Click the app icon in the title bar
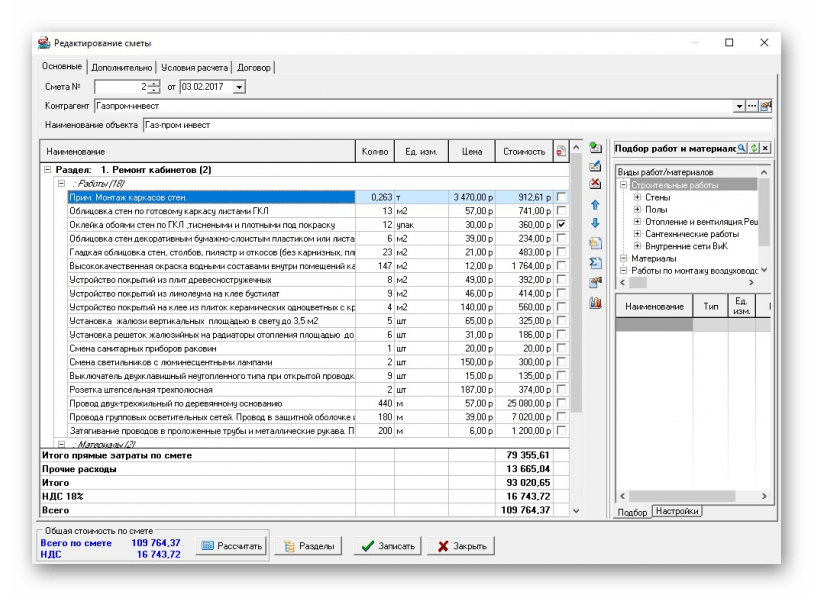Viewport: 813px width, 596px height. (x=44, y=43)
